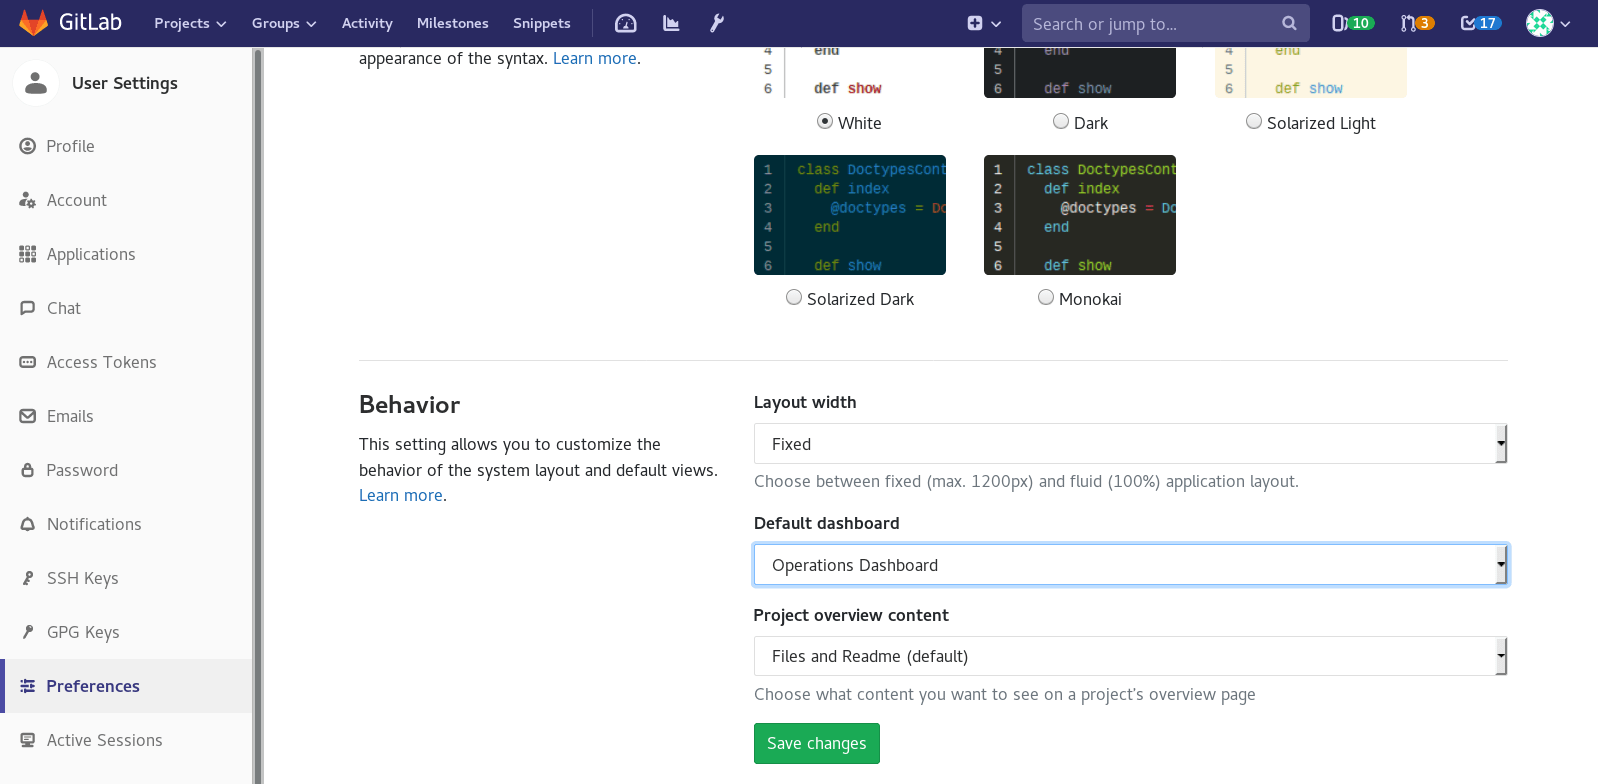
Task: Go to SSH Keys in the sidebar
Action: point(82,578)
